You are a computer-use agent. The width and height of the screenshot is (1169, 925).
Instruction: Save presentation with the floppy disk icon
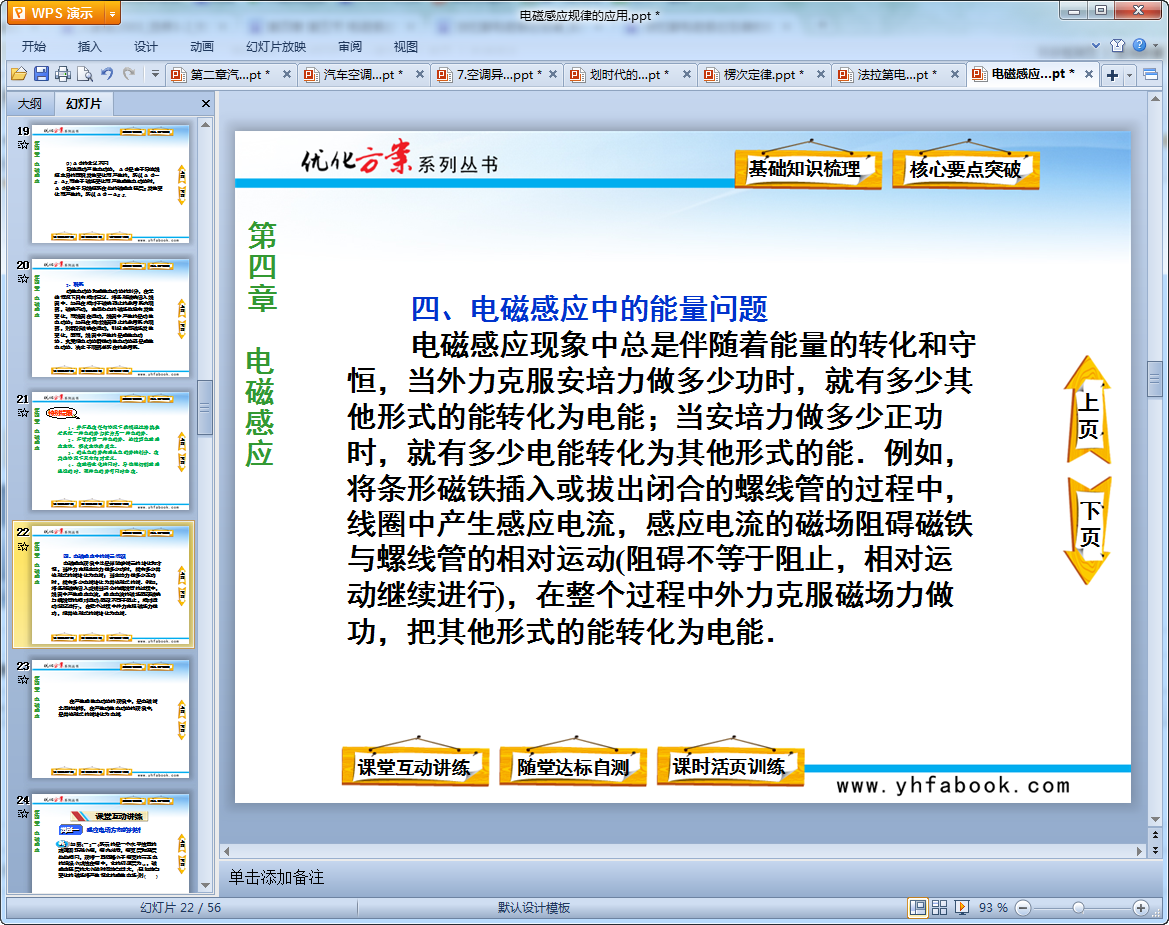(x=41, y=74)
